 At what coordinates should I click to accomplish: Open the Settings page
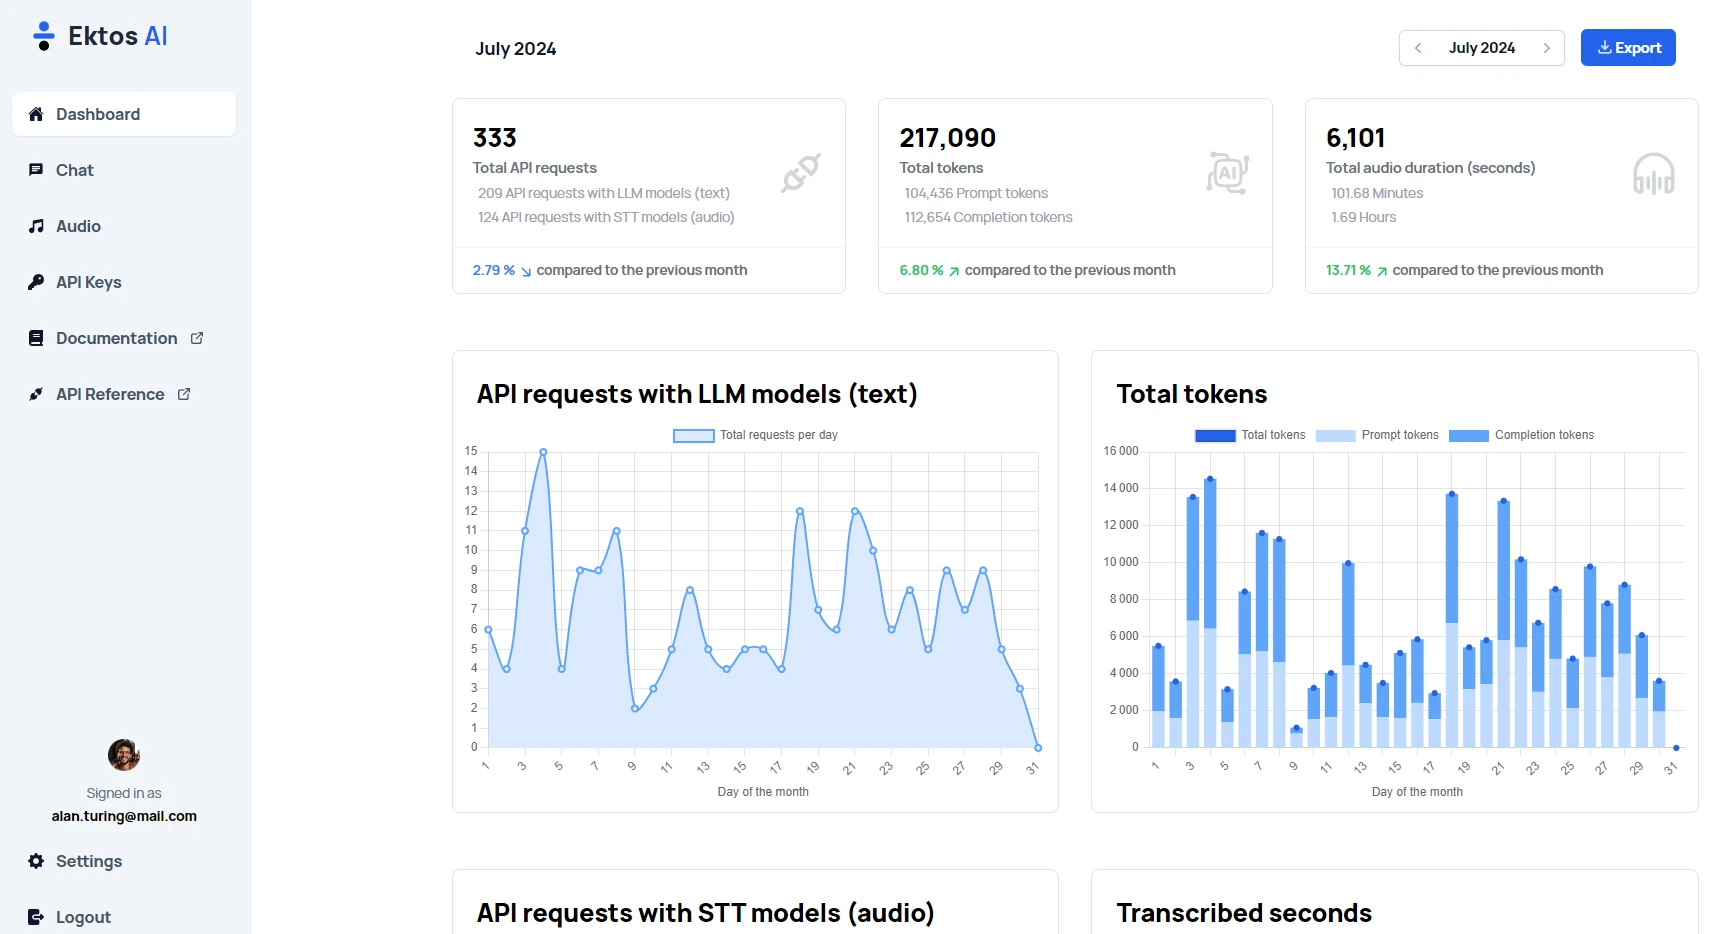[124, 861]
